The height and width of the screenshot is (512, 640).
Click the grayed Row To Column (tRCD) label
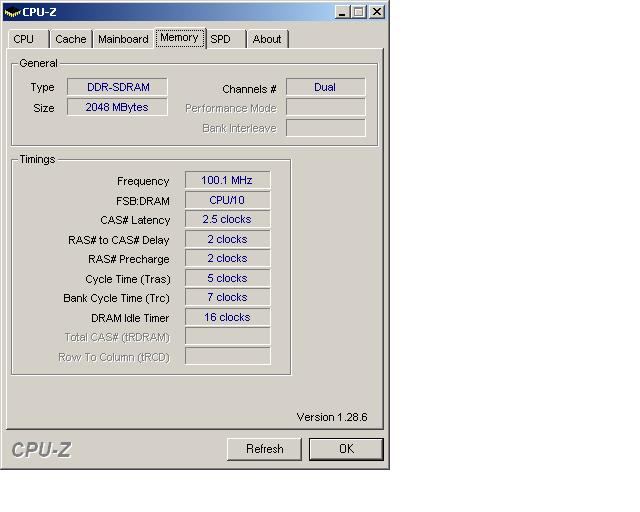coord(114,358)
